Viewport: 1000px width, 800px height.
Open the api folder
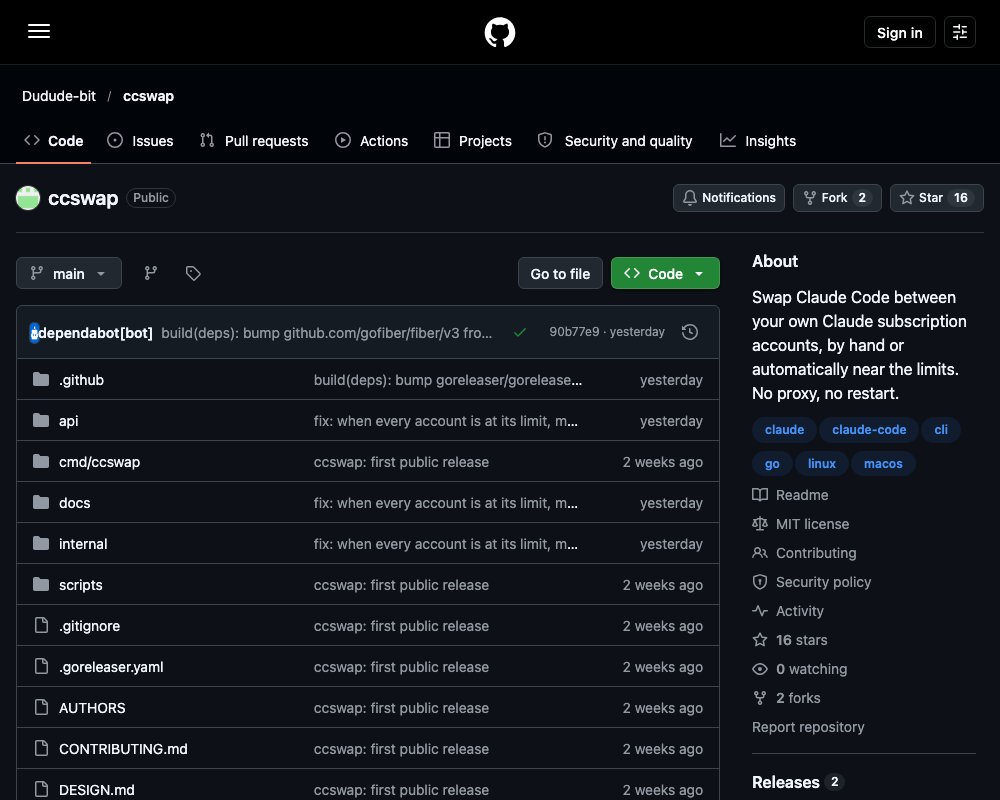tap(69, 421)
